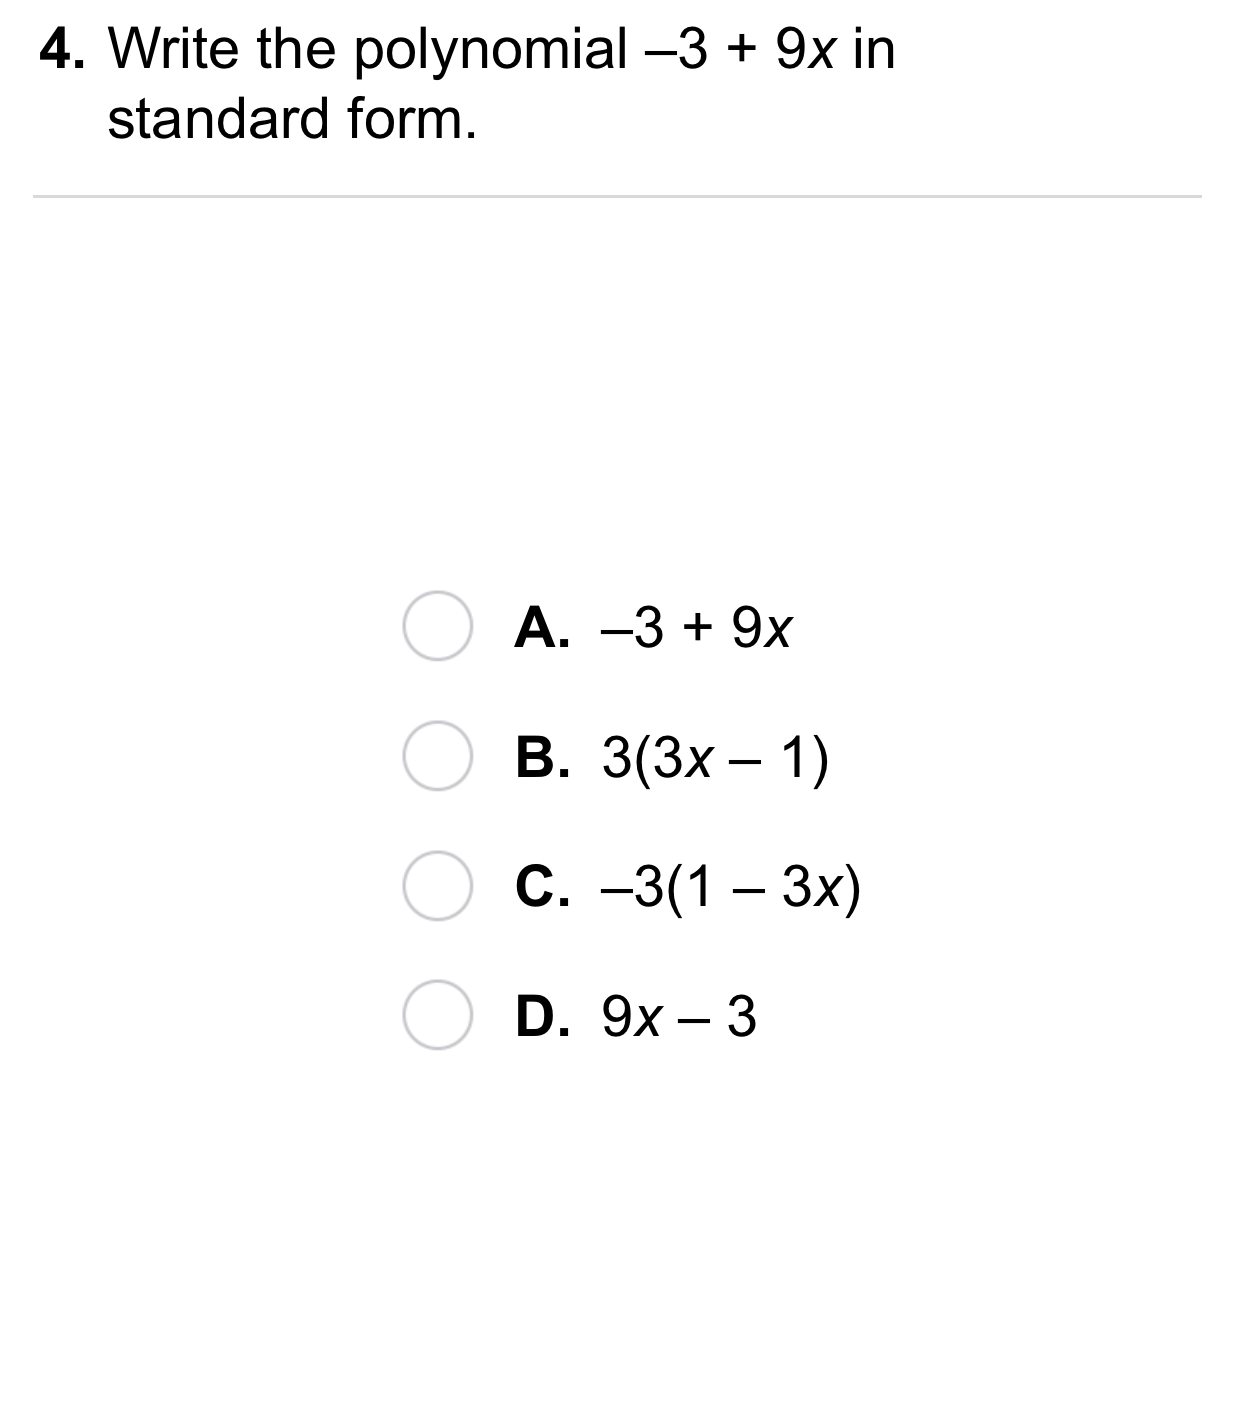Click the horizontal divider below the question
The height and width of the screenshot is (1422, 1236).
click(617, 197)
